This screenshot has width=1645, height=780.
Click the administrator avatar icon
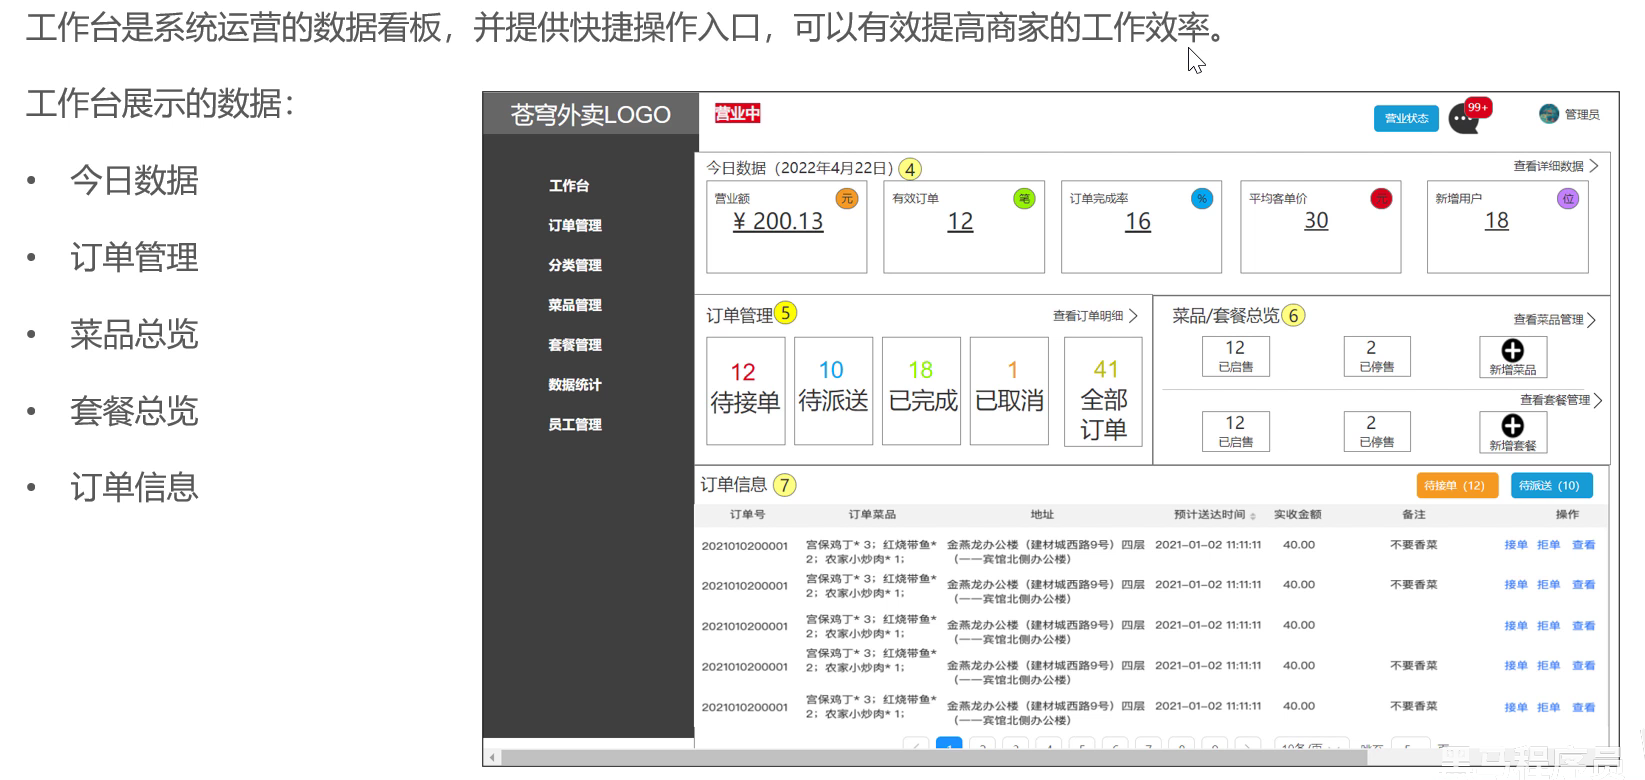coord(1549,114)
